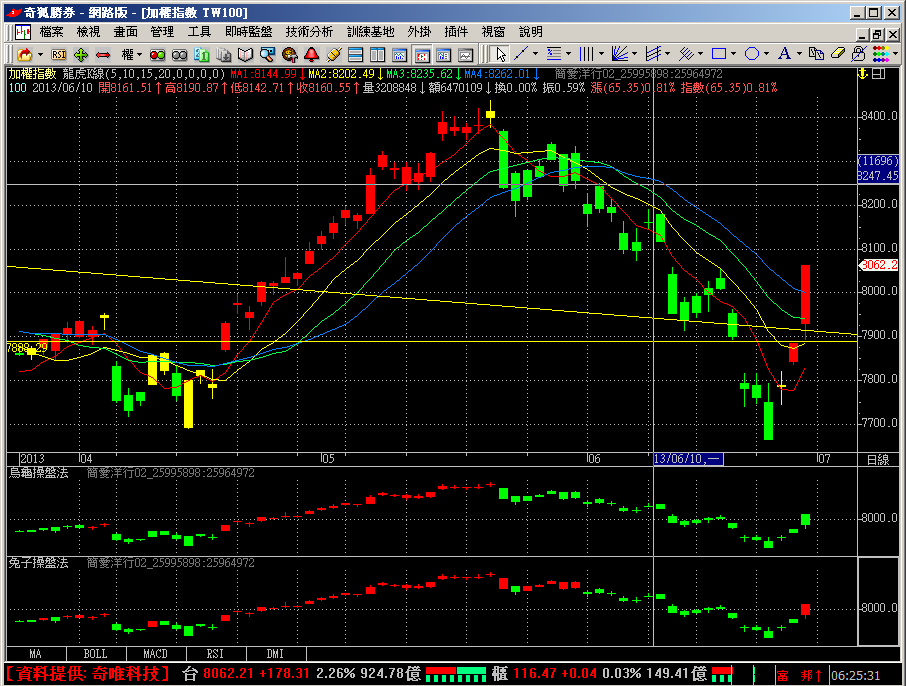Select the rectangle drawing tool

point(719,54)
